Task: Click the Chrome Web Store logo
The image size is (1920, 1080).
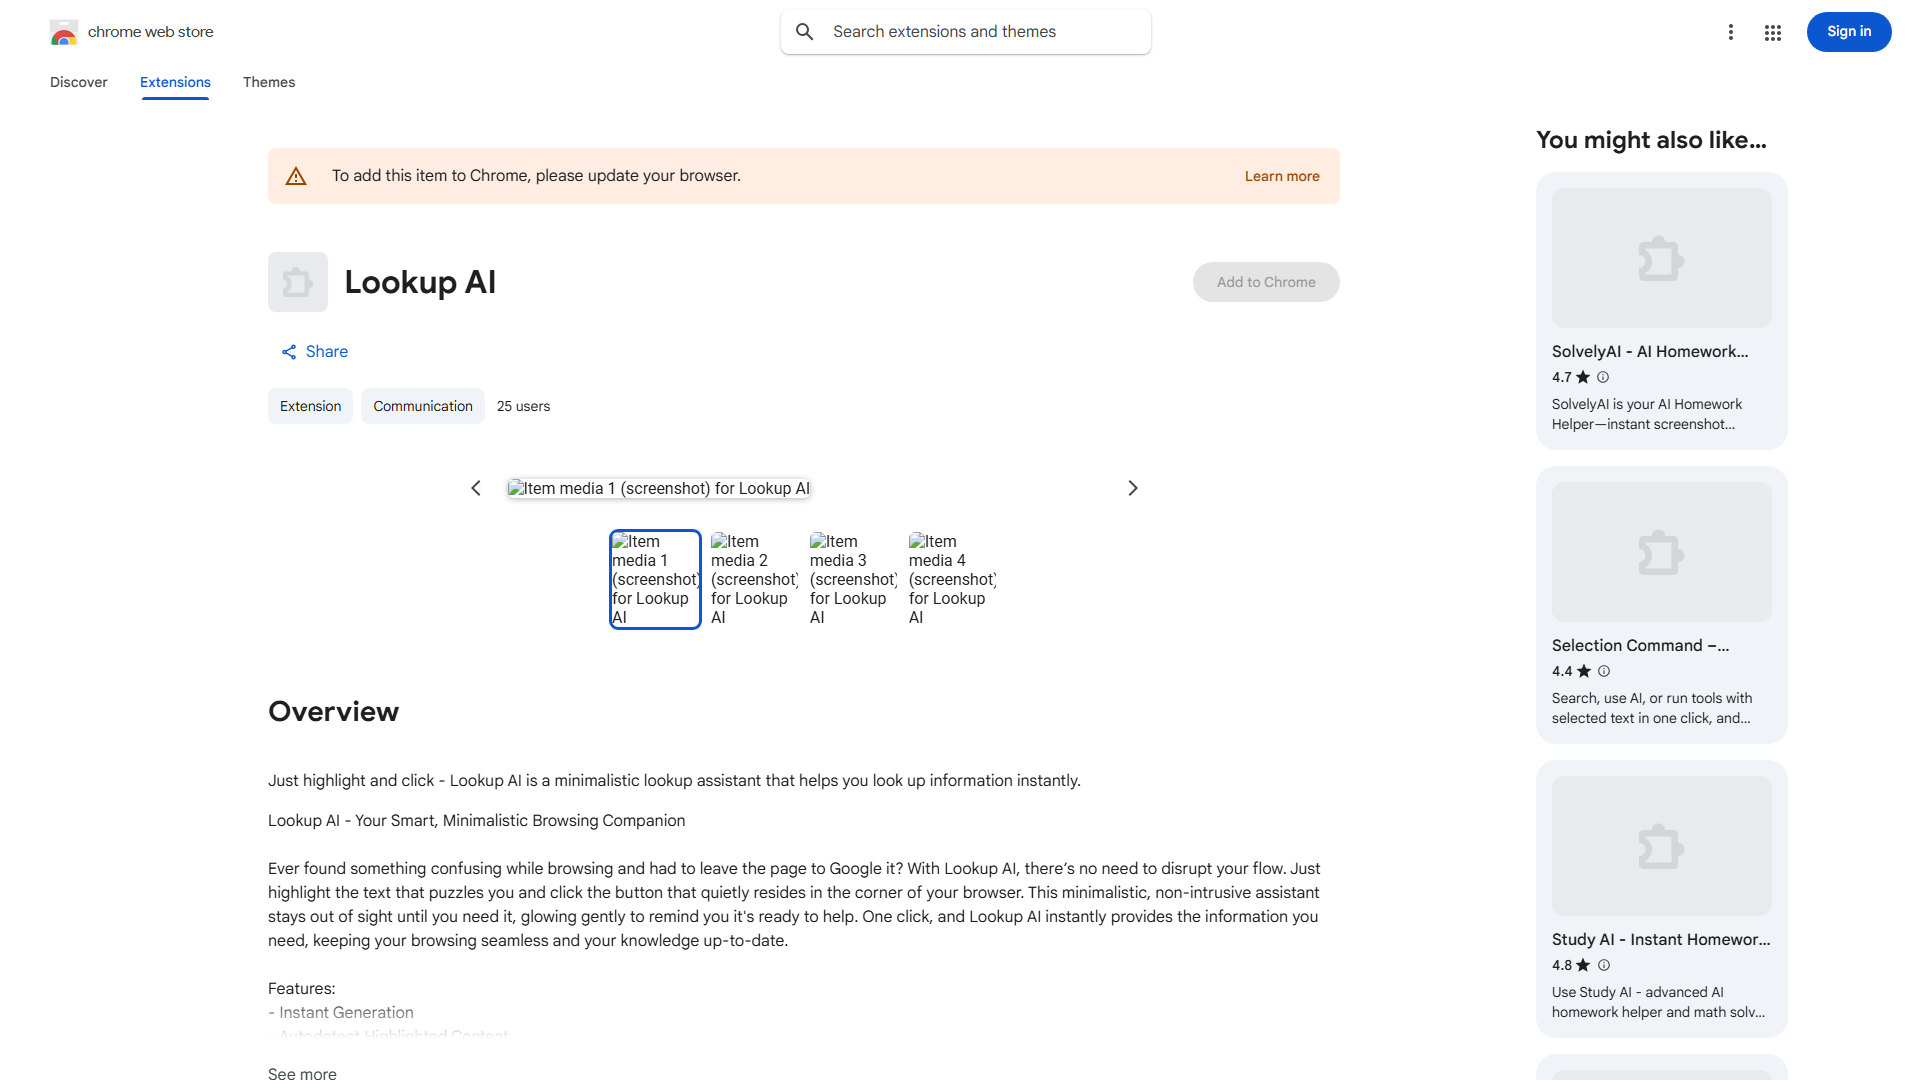Action: coord(64,31)
